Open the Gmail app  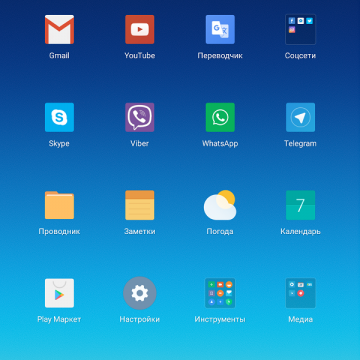(x=59, y=29)
